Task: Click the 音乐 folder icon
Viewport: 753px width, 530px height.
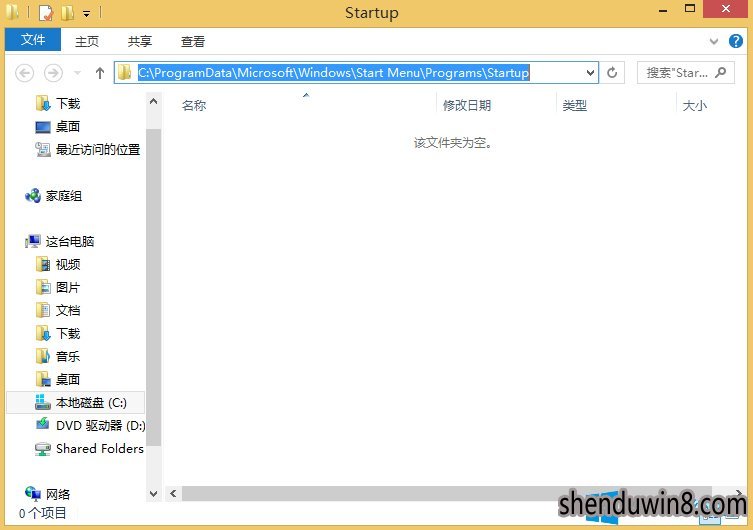Action: [43, 356]
